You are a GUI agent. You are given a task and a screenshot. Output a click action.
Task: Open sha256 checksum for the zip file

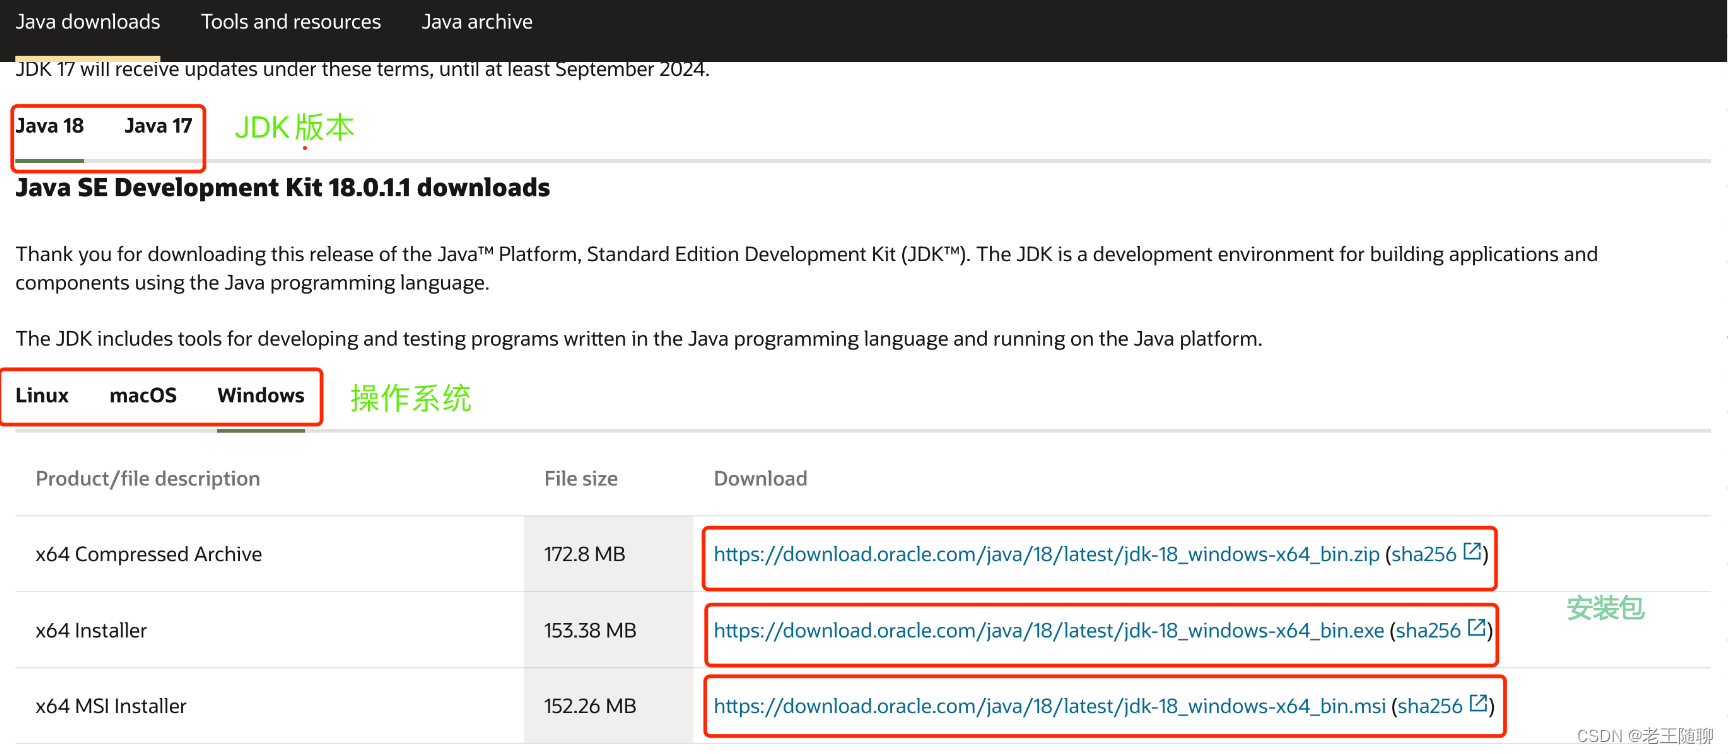(x=1424, y=554)
